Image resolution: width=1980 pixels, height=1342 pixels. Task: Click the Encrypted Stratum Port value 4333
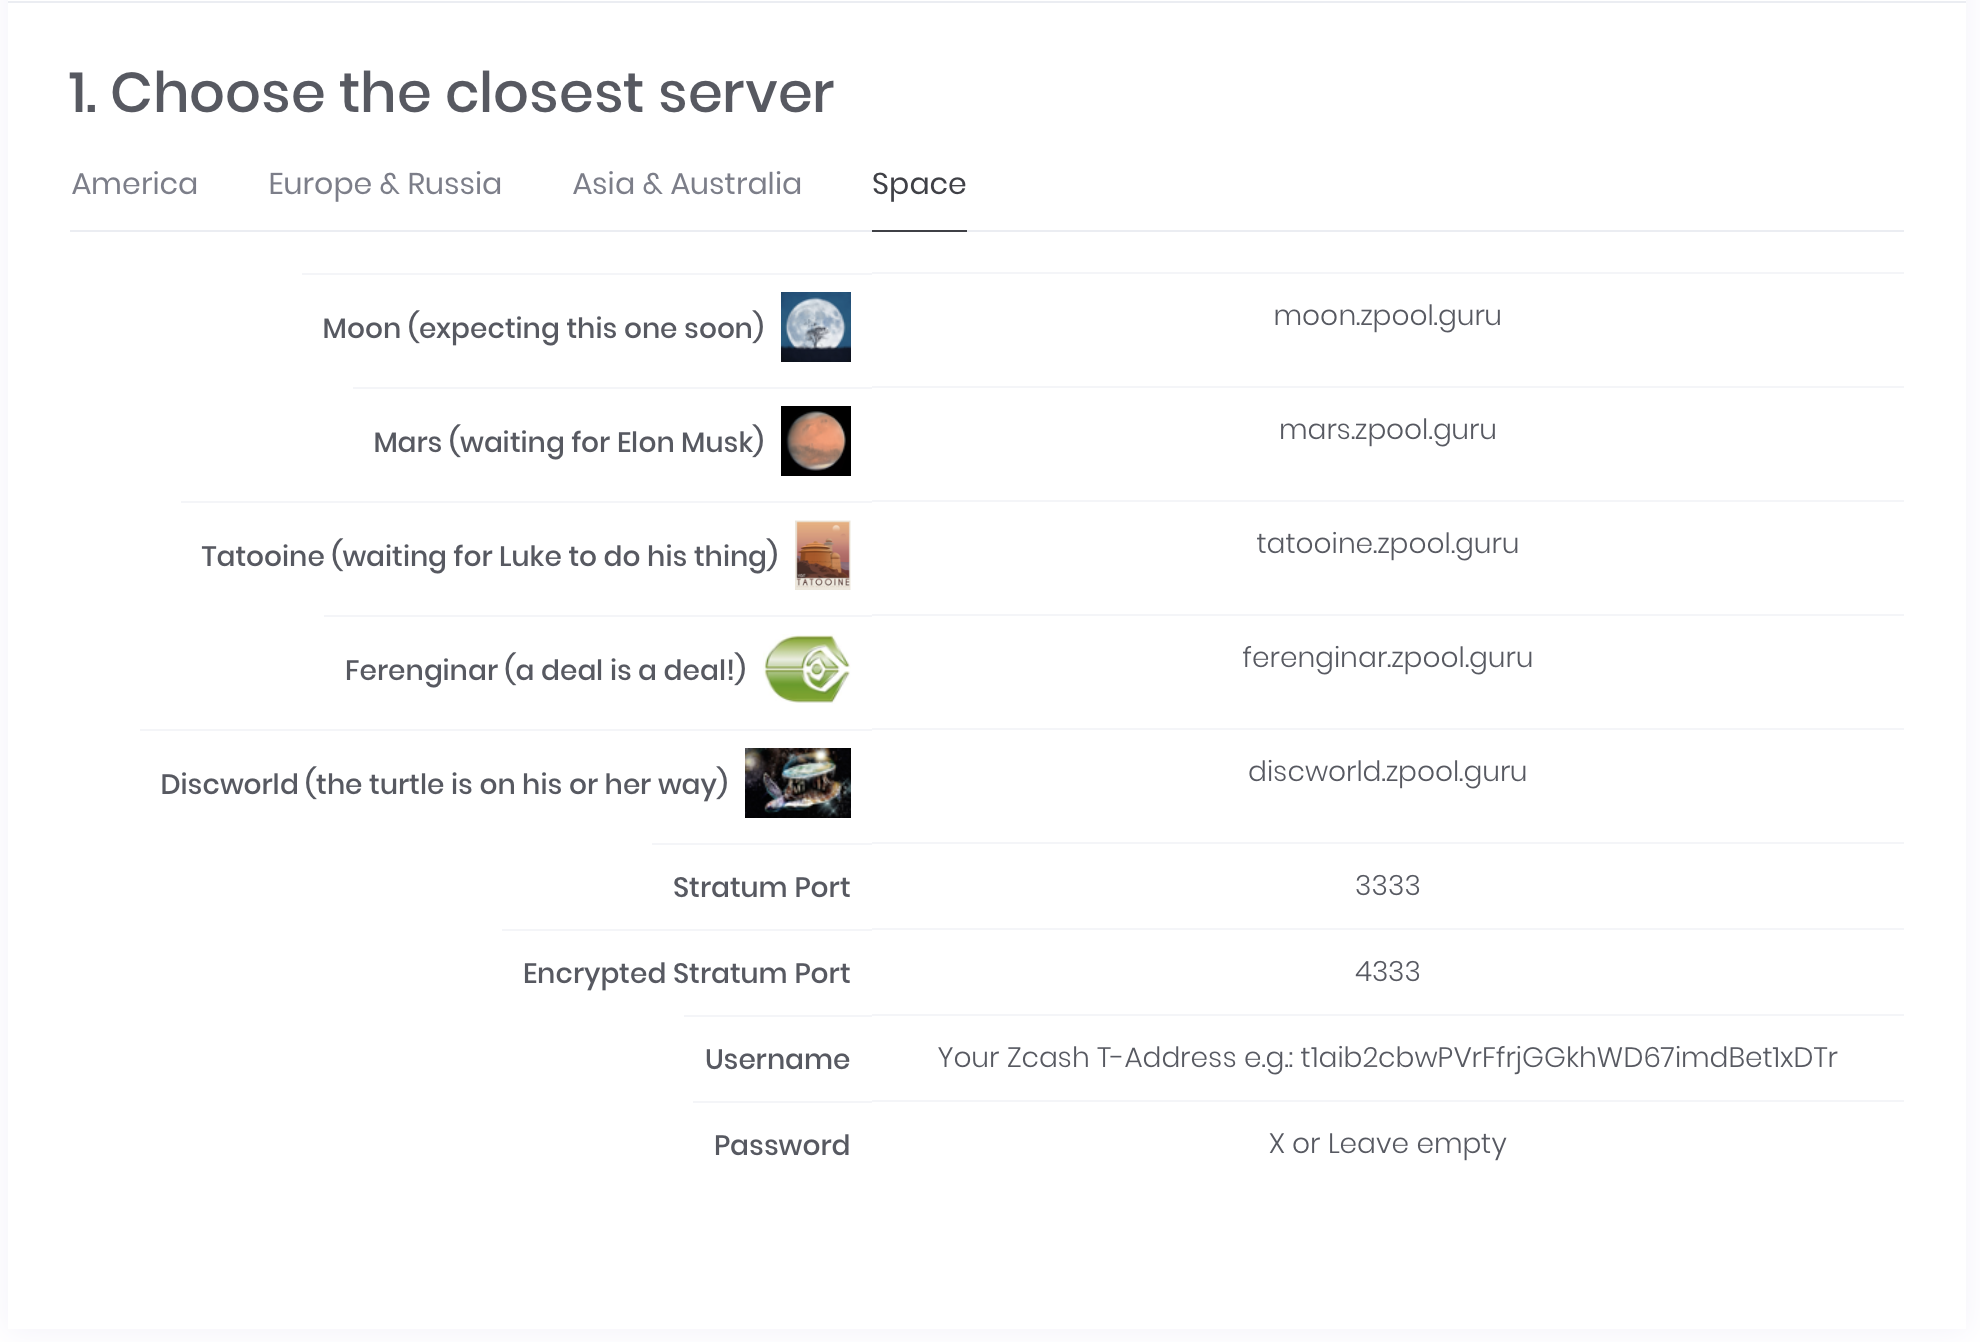(1386, 972)
